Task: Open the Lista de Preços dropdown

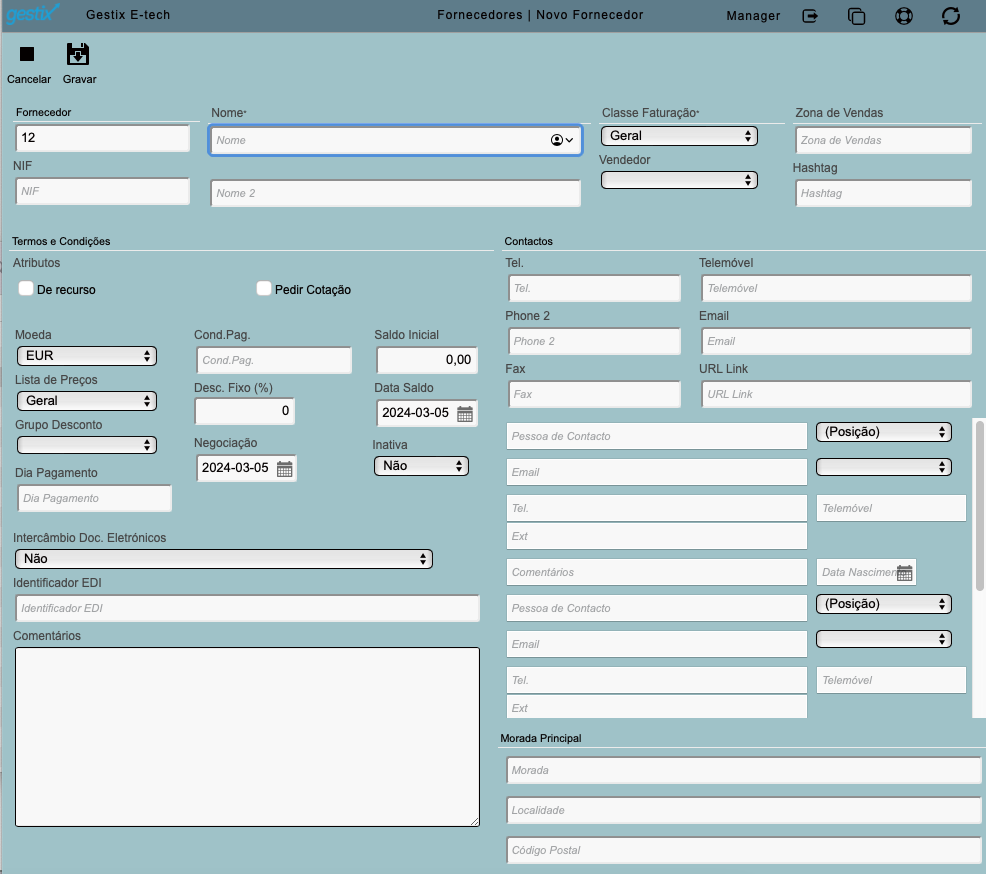Action: point(87,401)
